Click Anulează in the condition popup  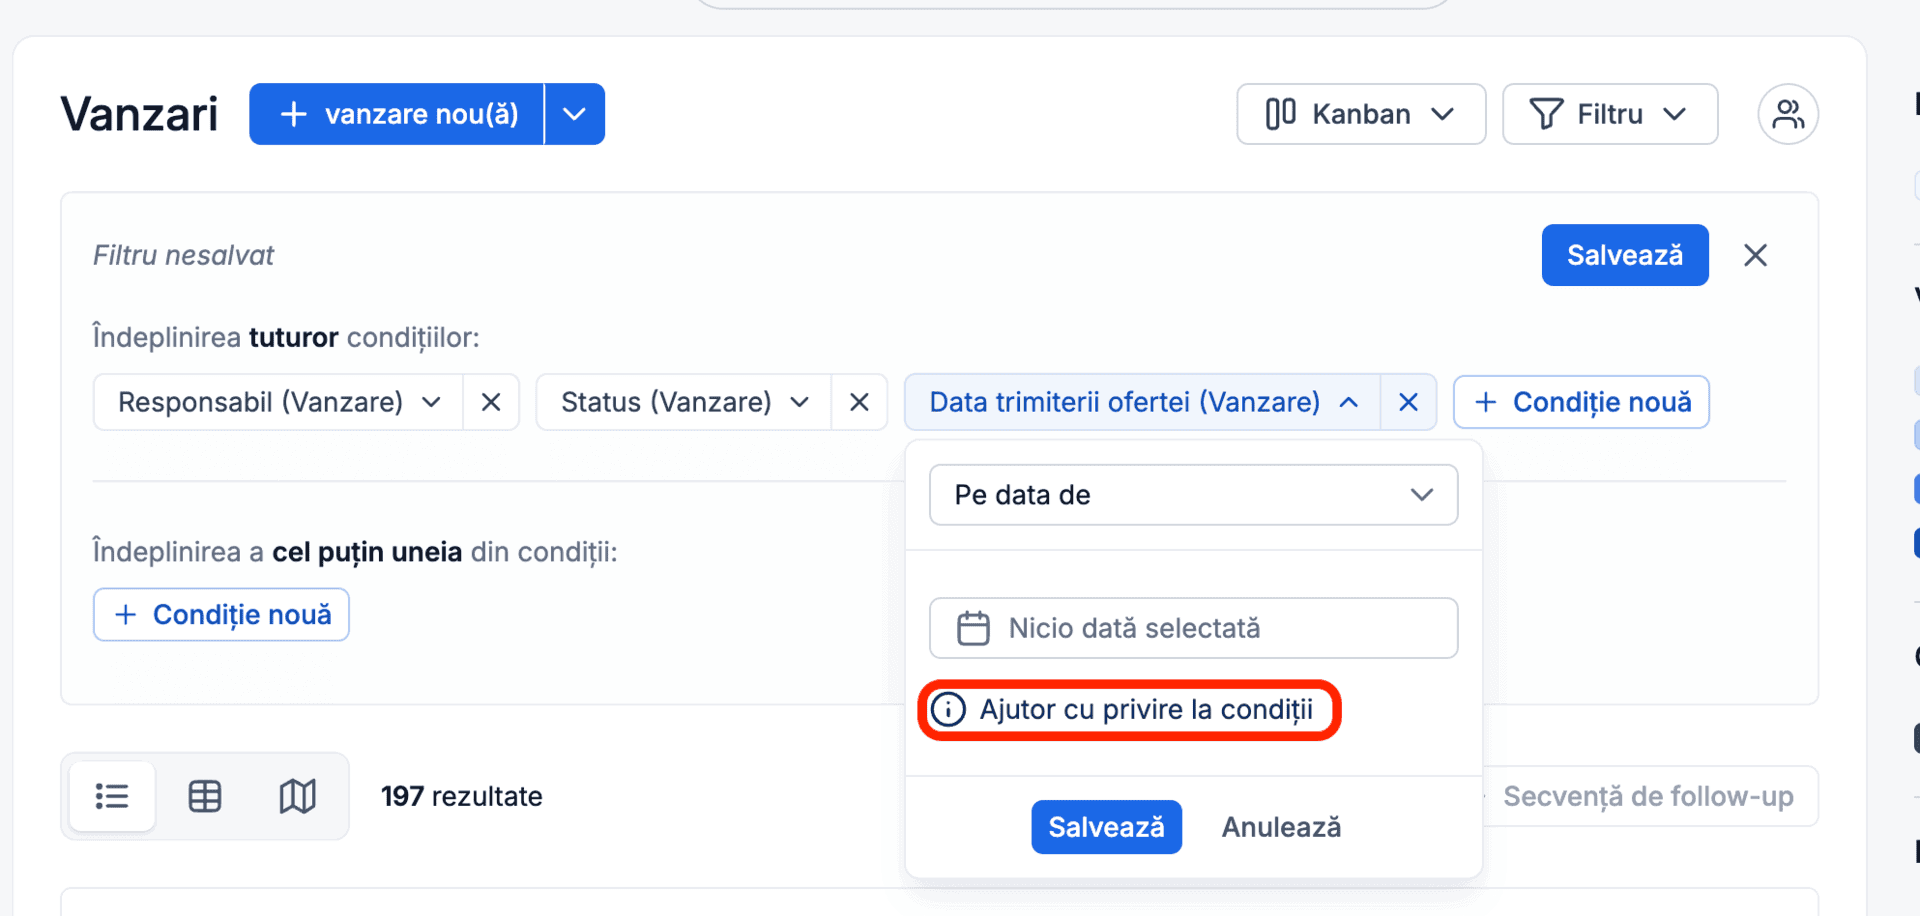1281,827
